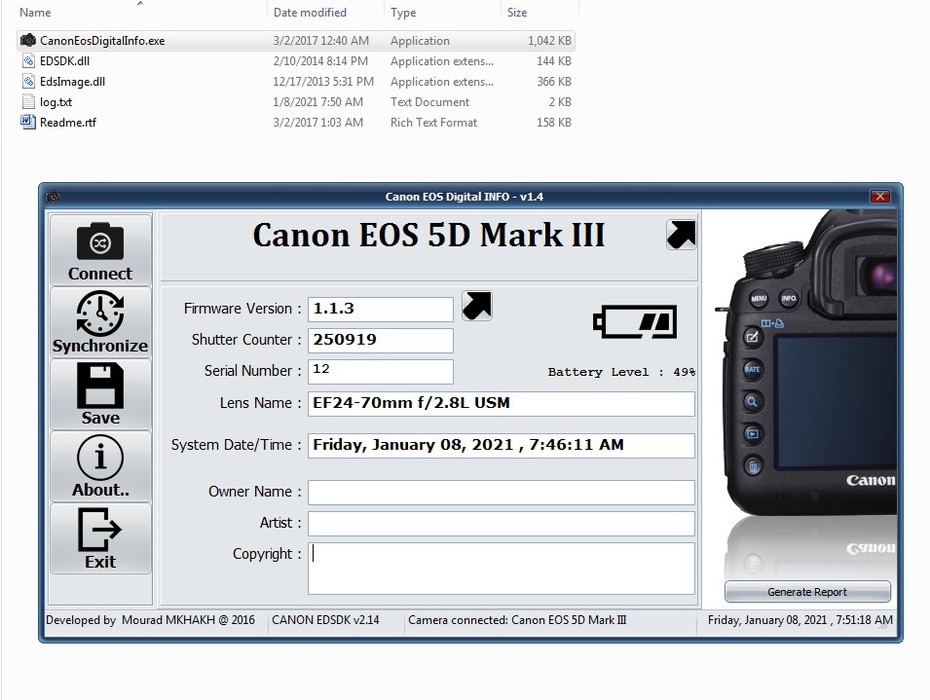Click the Firmware Version field
The image size is (930, 700).
(x=381, y=309)
